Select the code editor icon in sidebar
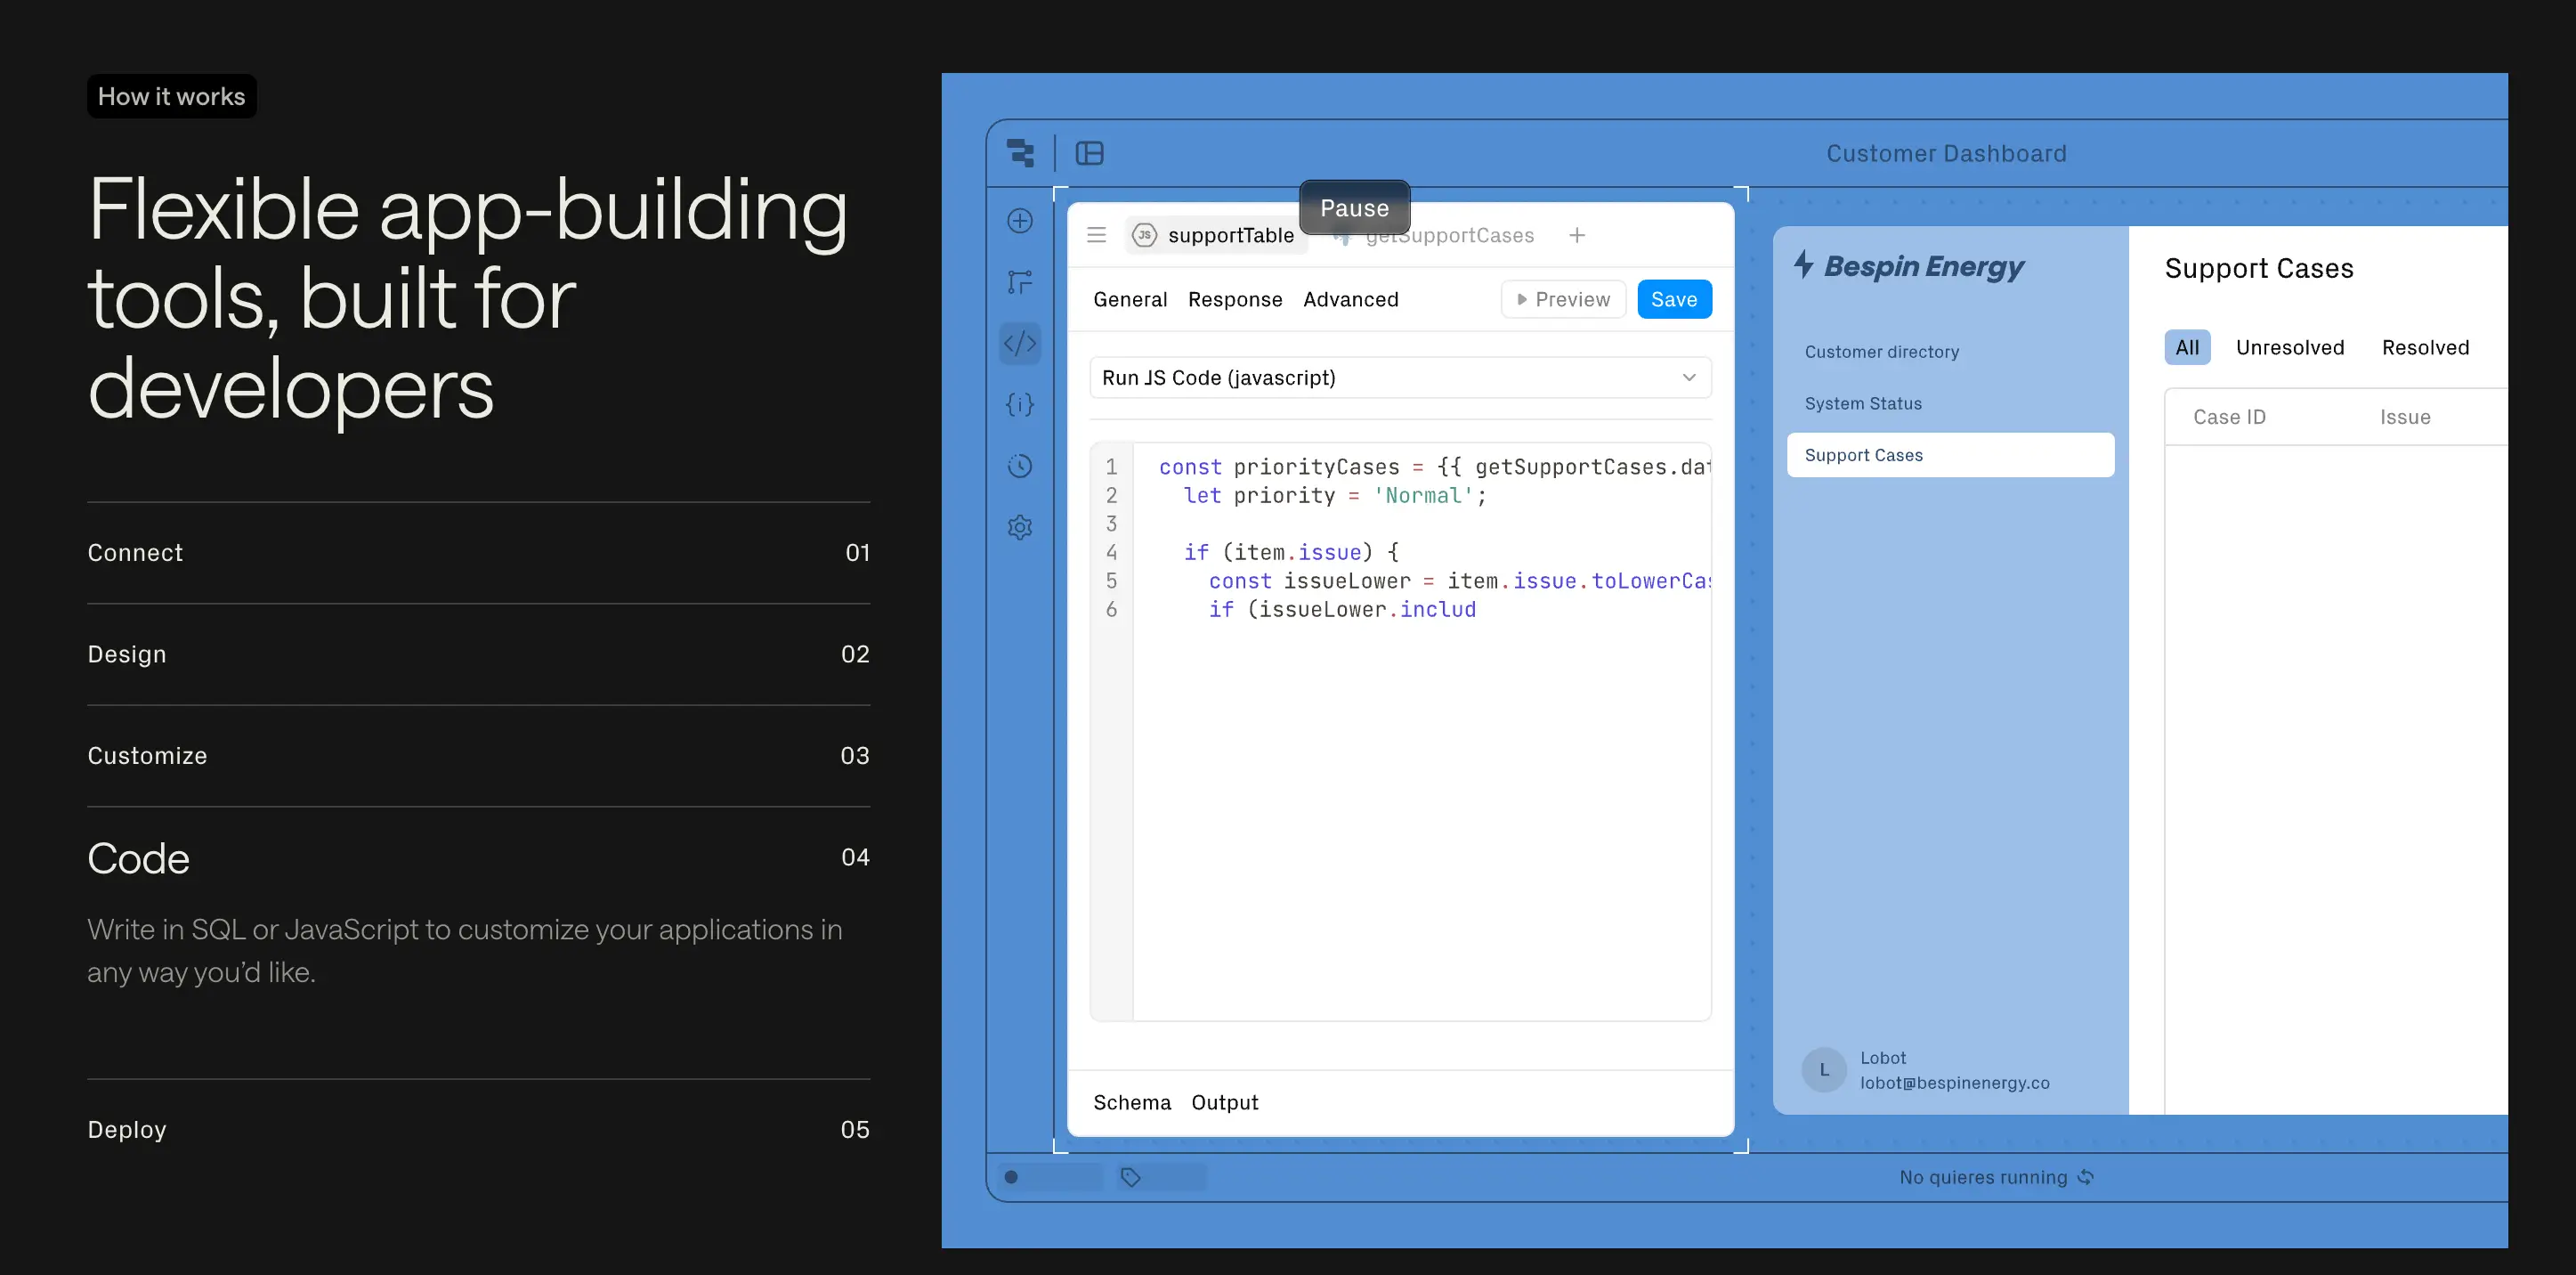The image size is (2576, 1275). coord(1019,343)
